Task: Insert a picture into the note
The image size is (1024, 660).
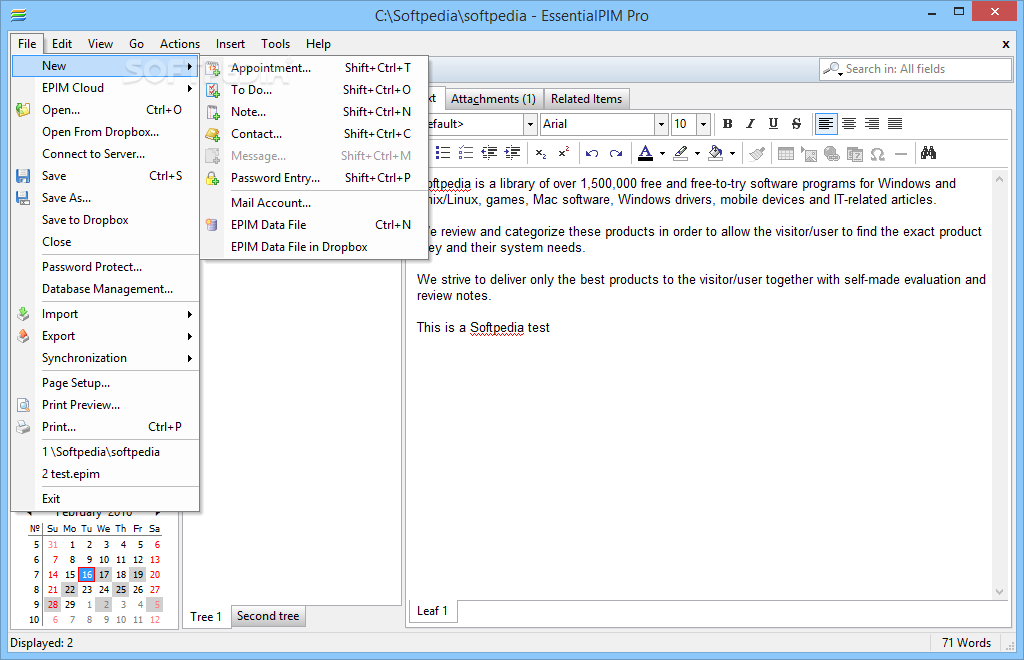Action: tap(809, 153)
